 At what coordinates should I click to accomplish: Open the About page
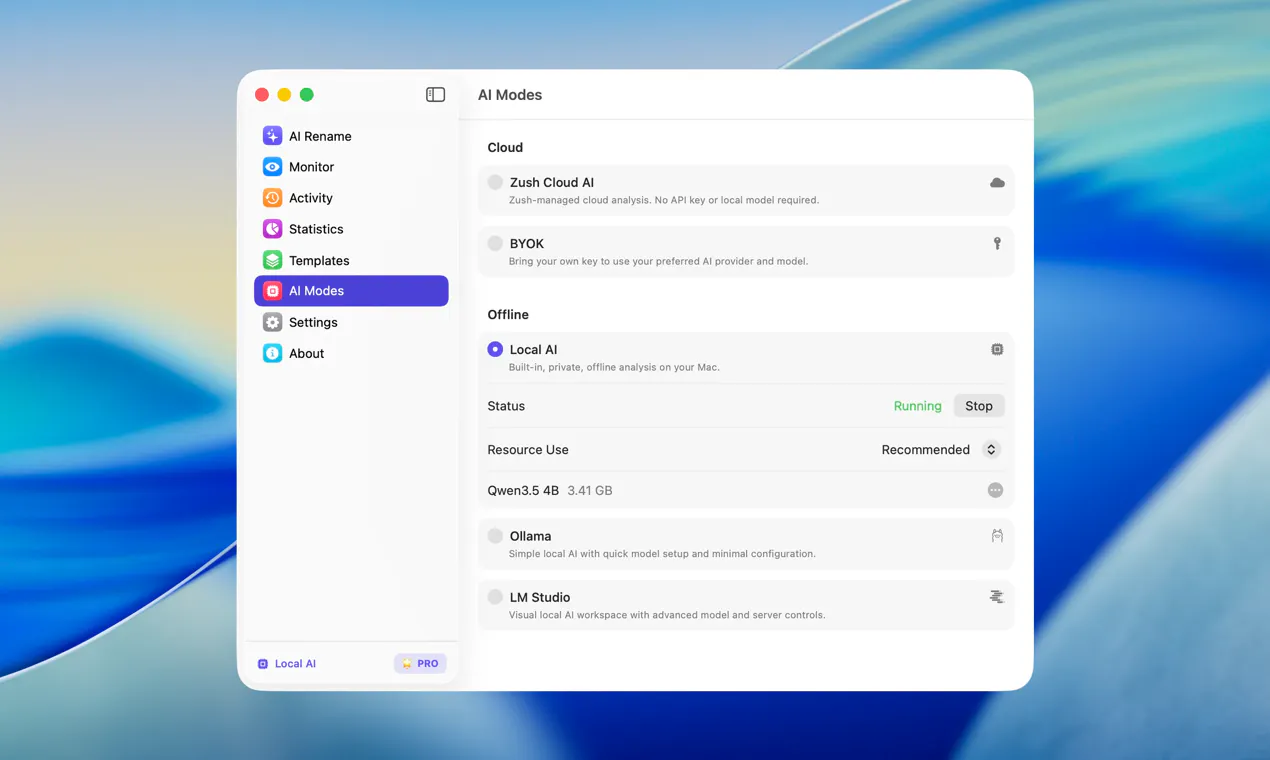pyautogui.click(x=351, y=353)
